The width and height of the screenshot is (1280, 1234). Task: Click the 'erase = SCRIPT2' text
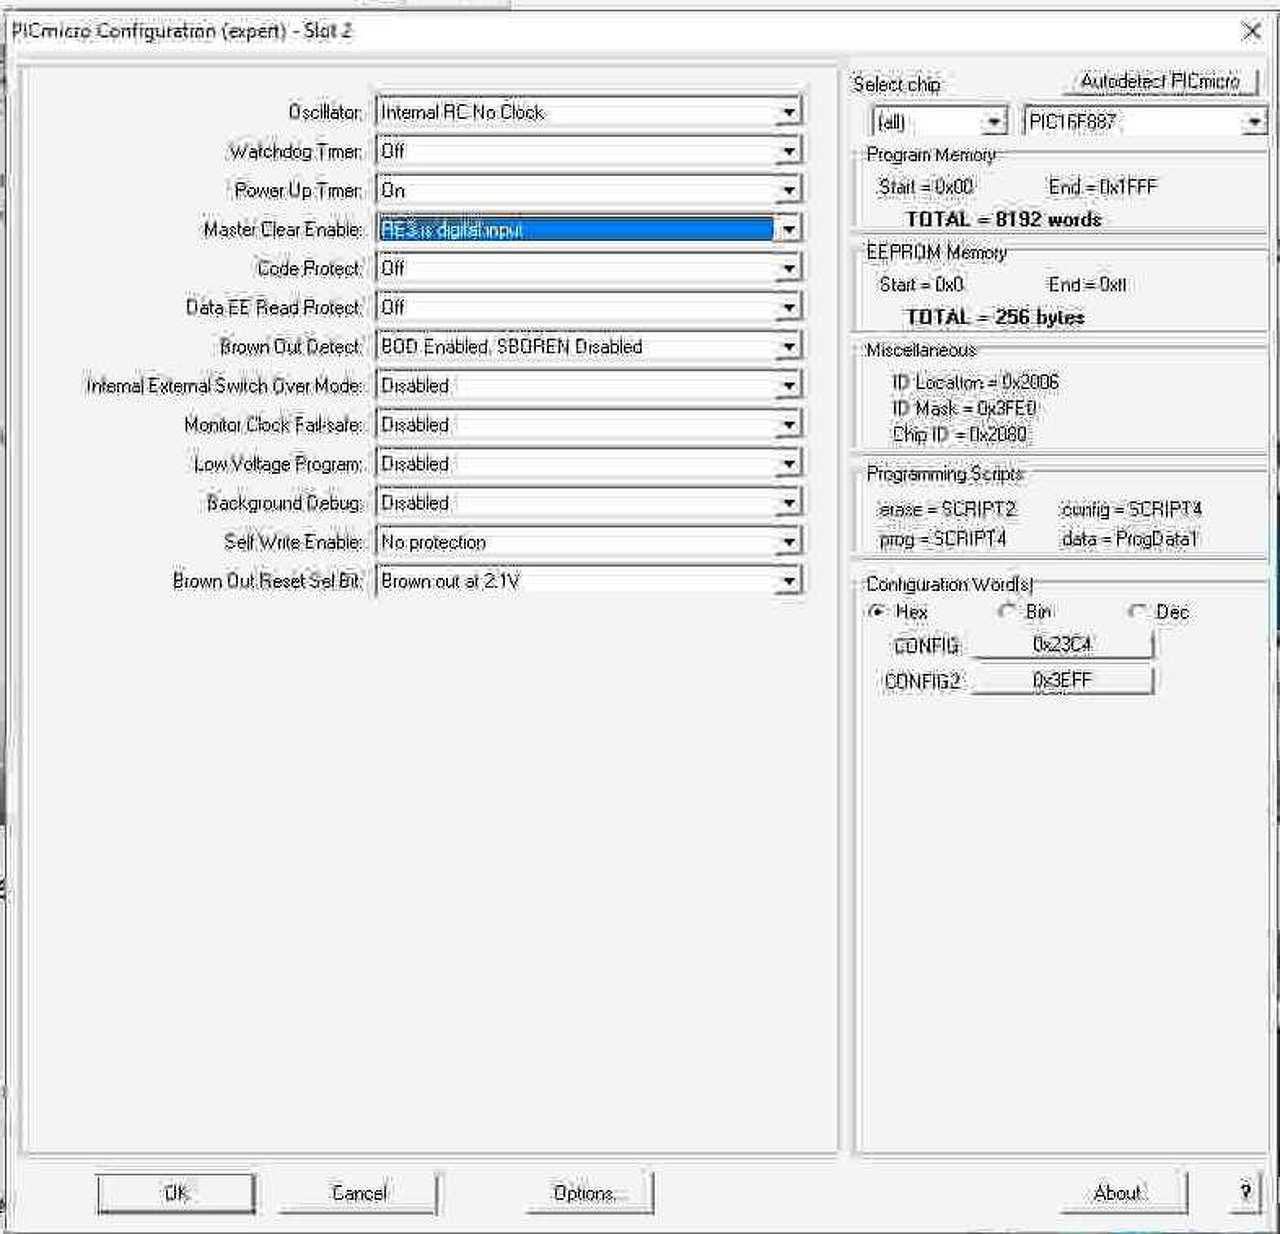point(946,509)
